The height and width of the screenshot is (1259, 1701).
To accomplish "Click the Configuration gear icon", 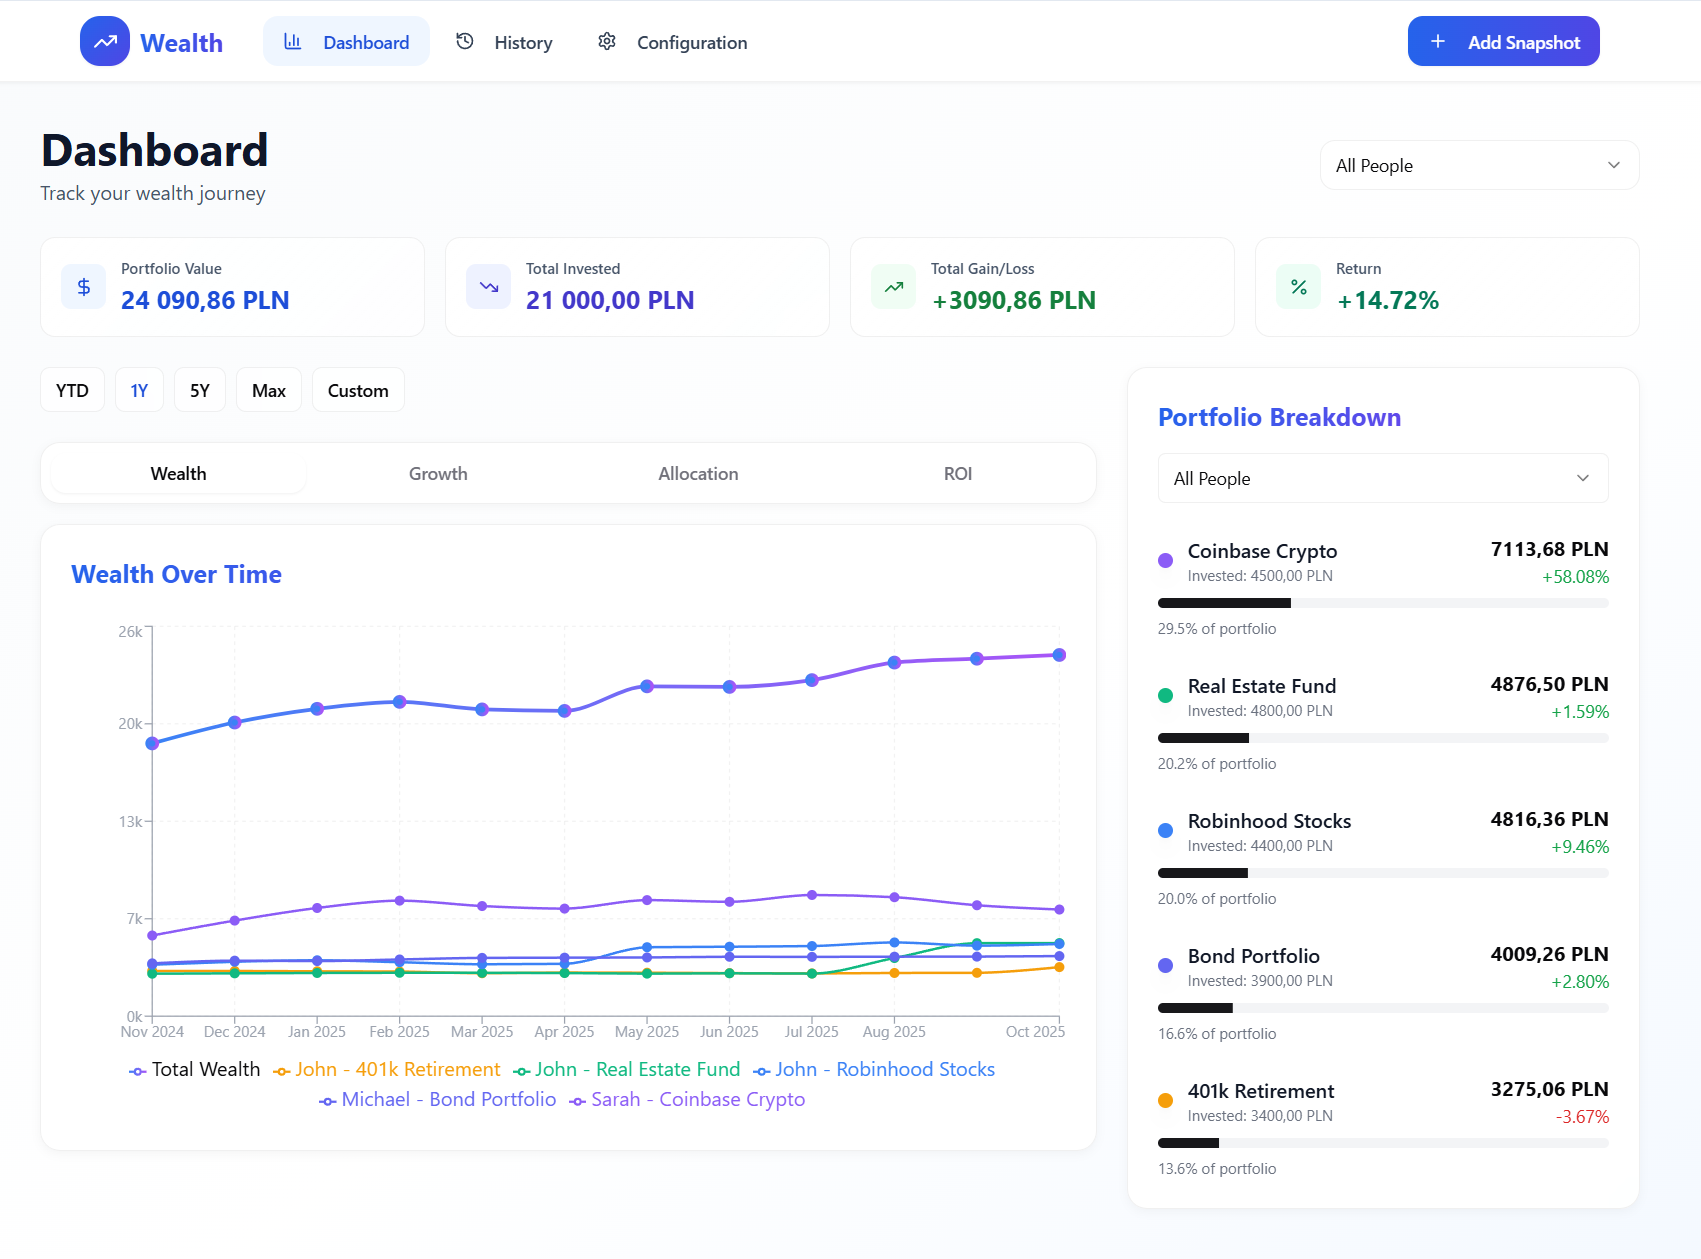I will pyautogui.click(x=607, y=41).
